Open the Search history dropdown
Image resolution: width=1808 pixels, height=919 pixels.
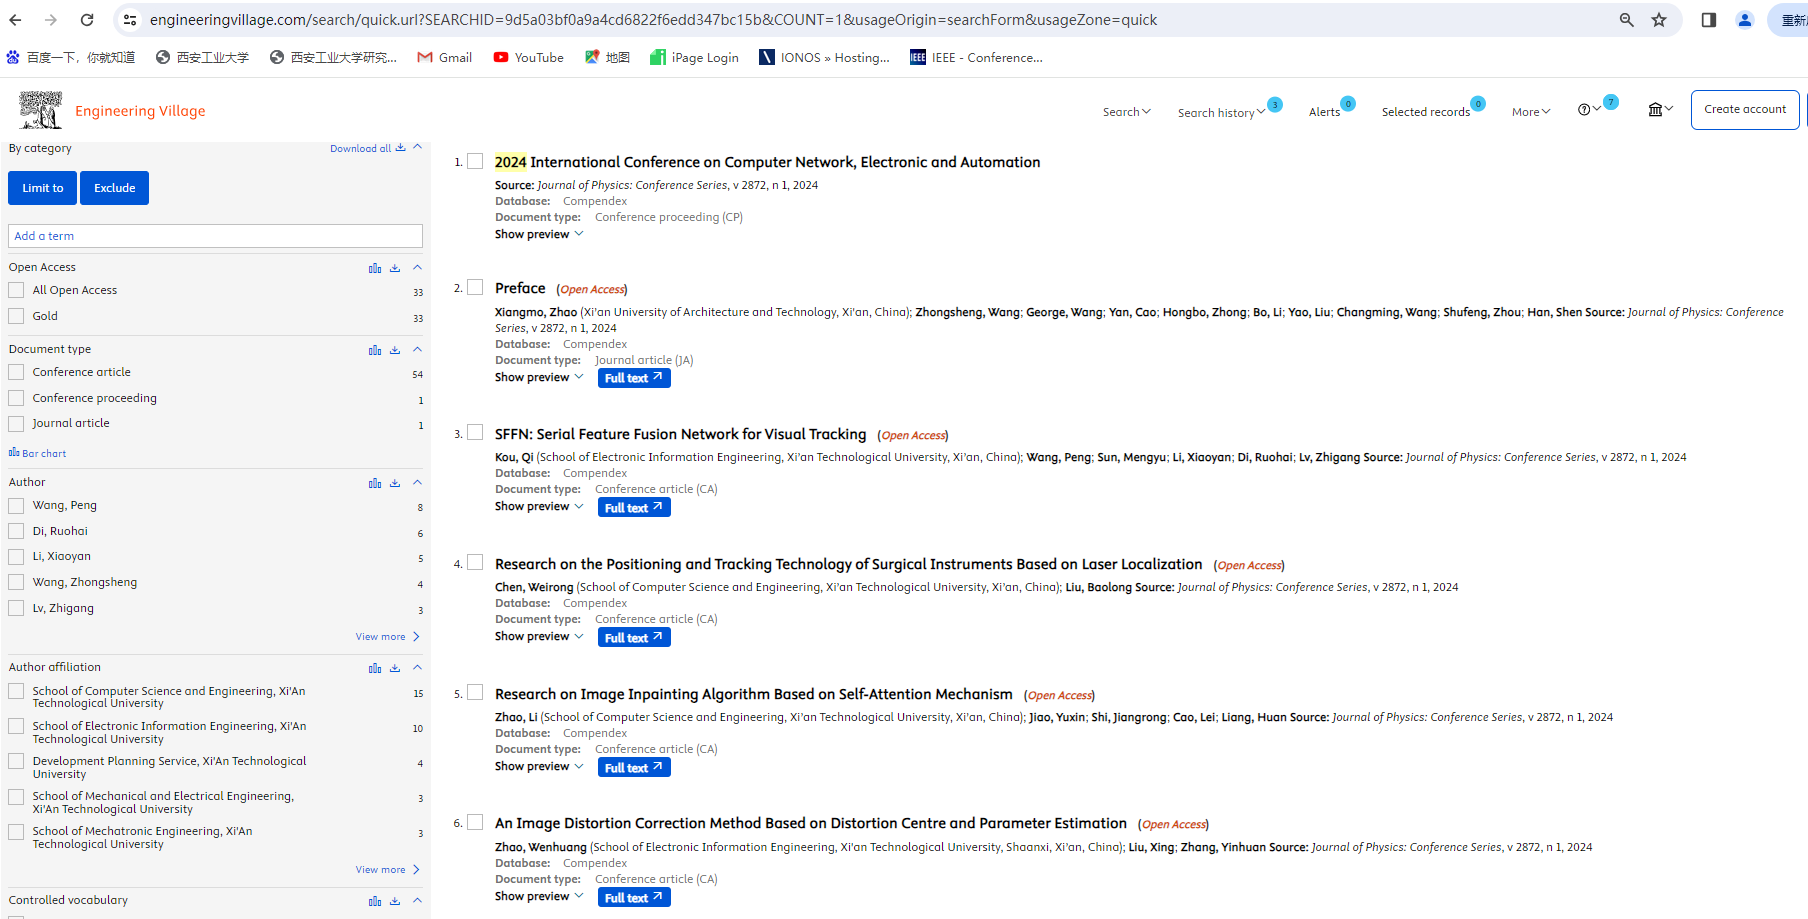coord(1220,113)
